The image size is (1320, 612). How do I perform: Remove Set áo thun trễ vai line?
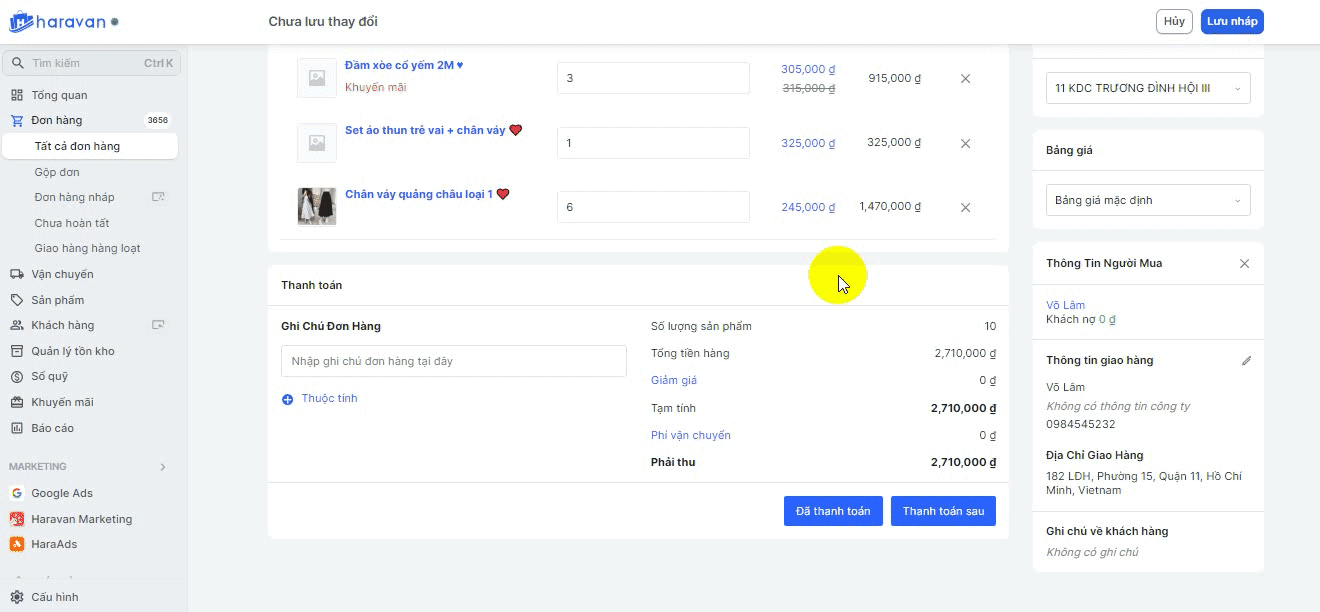point(965,143)
